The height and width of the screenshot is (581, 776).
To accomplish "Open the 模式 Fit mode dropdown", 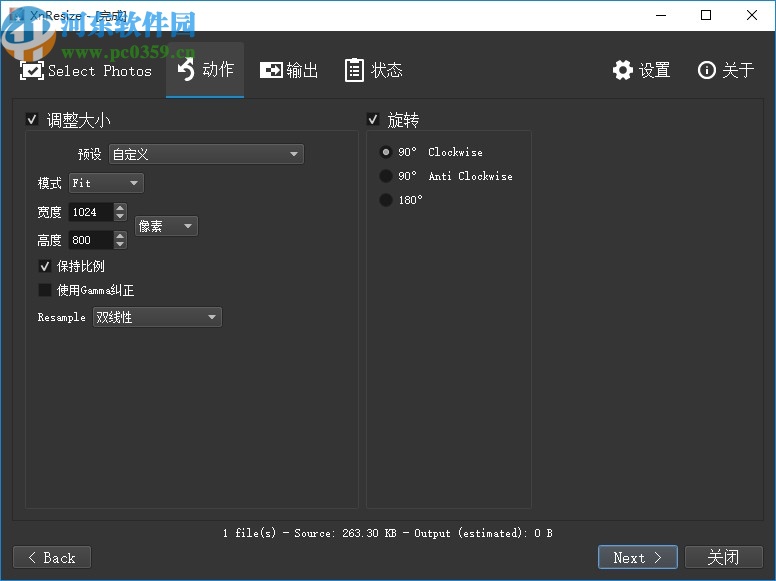I will pyautogui.click(x=106, y=183).
